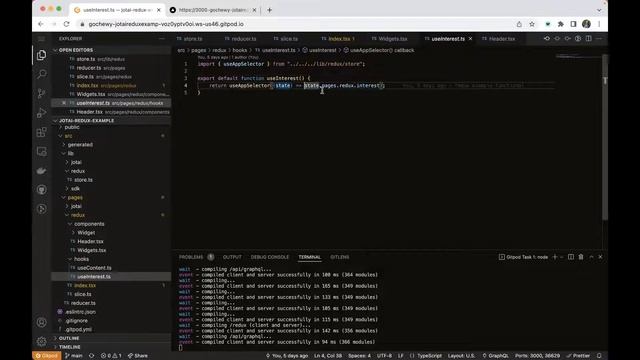The image size is (640, 360).
Task: Open the Debug Console panel tab
Action: [x=270, y=257]
